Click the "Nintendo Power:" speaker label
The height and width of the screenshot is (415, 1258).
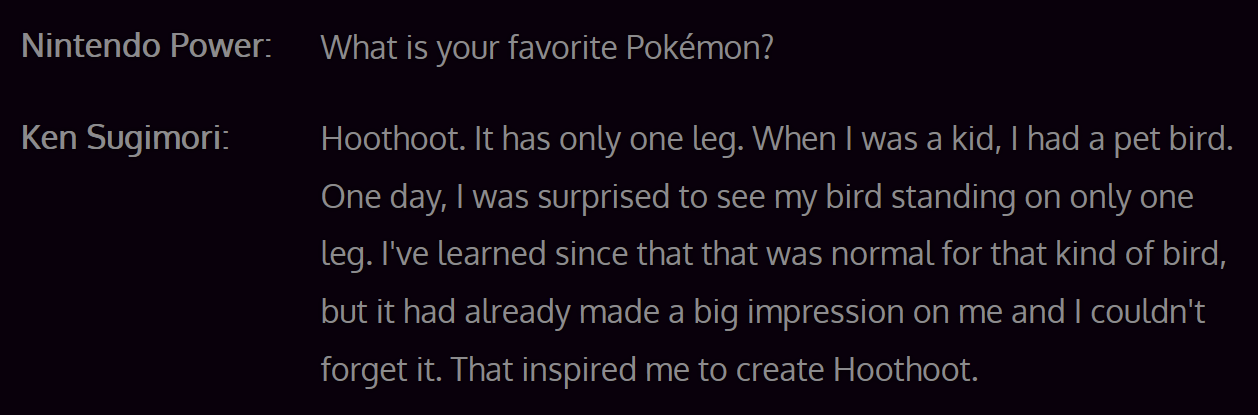pos(146,47)
